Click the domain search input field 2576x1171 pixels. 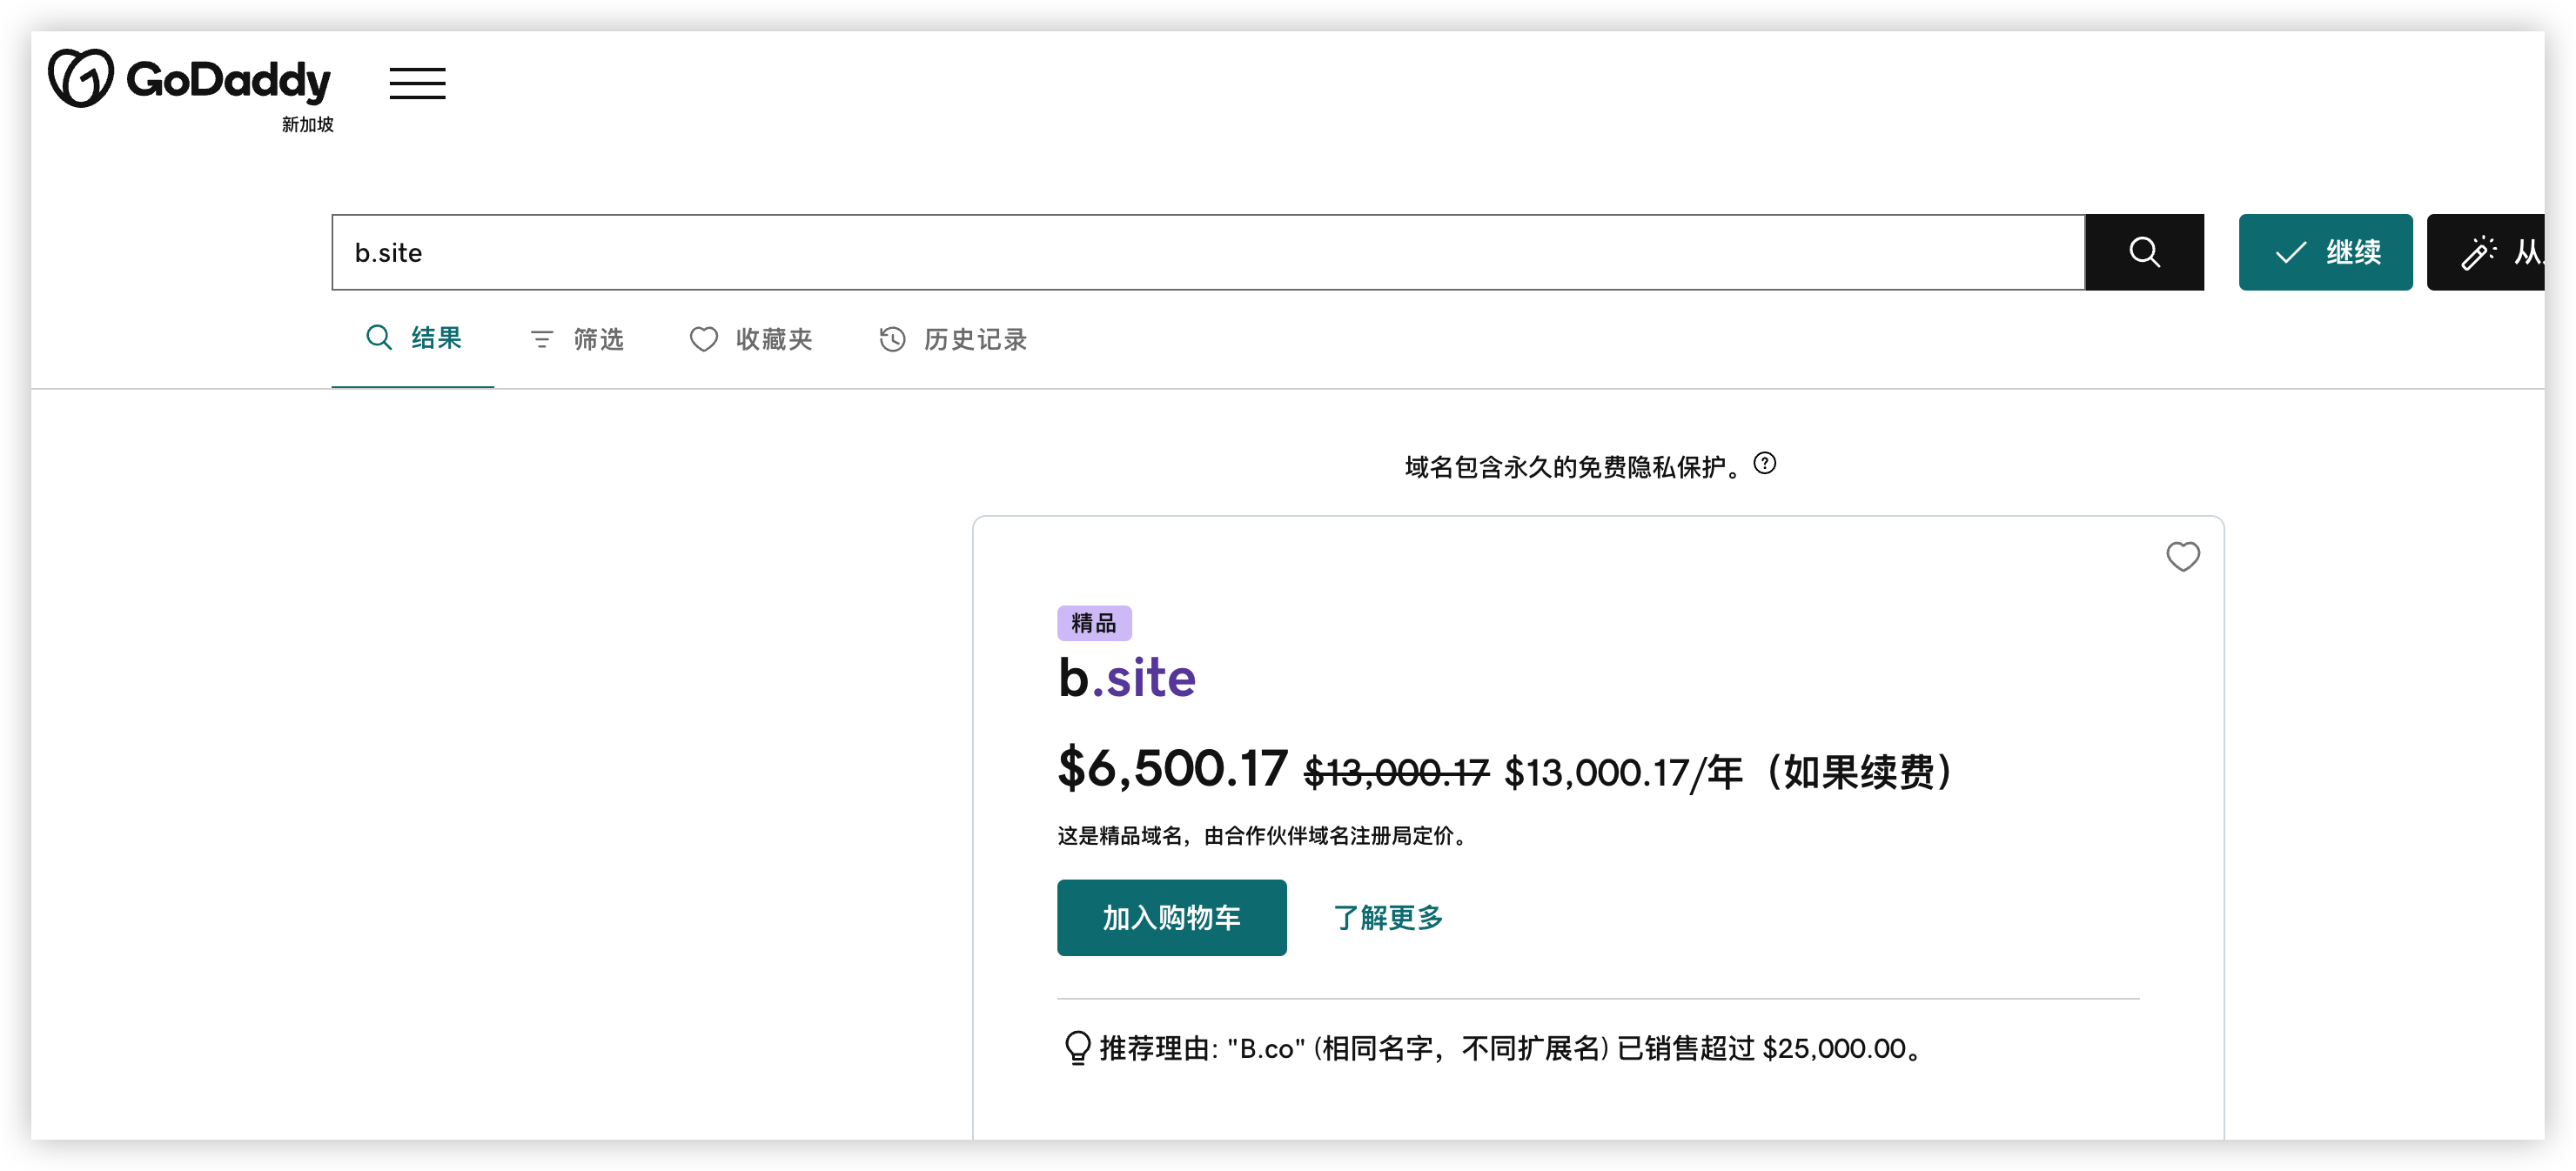tap(1200, 252)
